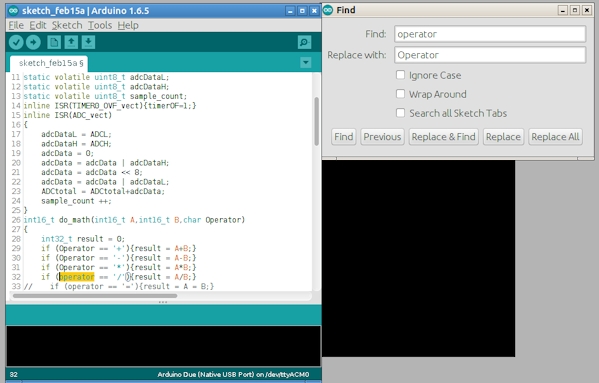Open the Tools menu
The width and height of the screenshot is (599, 383).
100,25
